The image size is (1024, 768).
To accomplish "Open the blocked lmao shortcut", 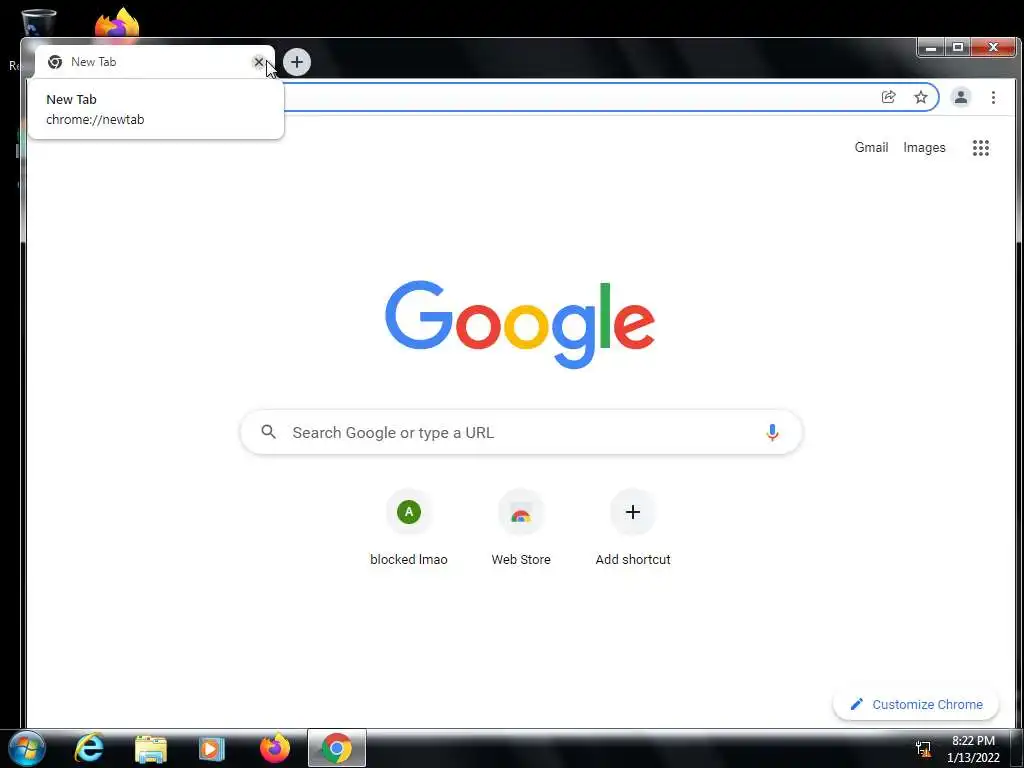I will pyautogui.click(x=409, y=528).
